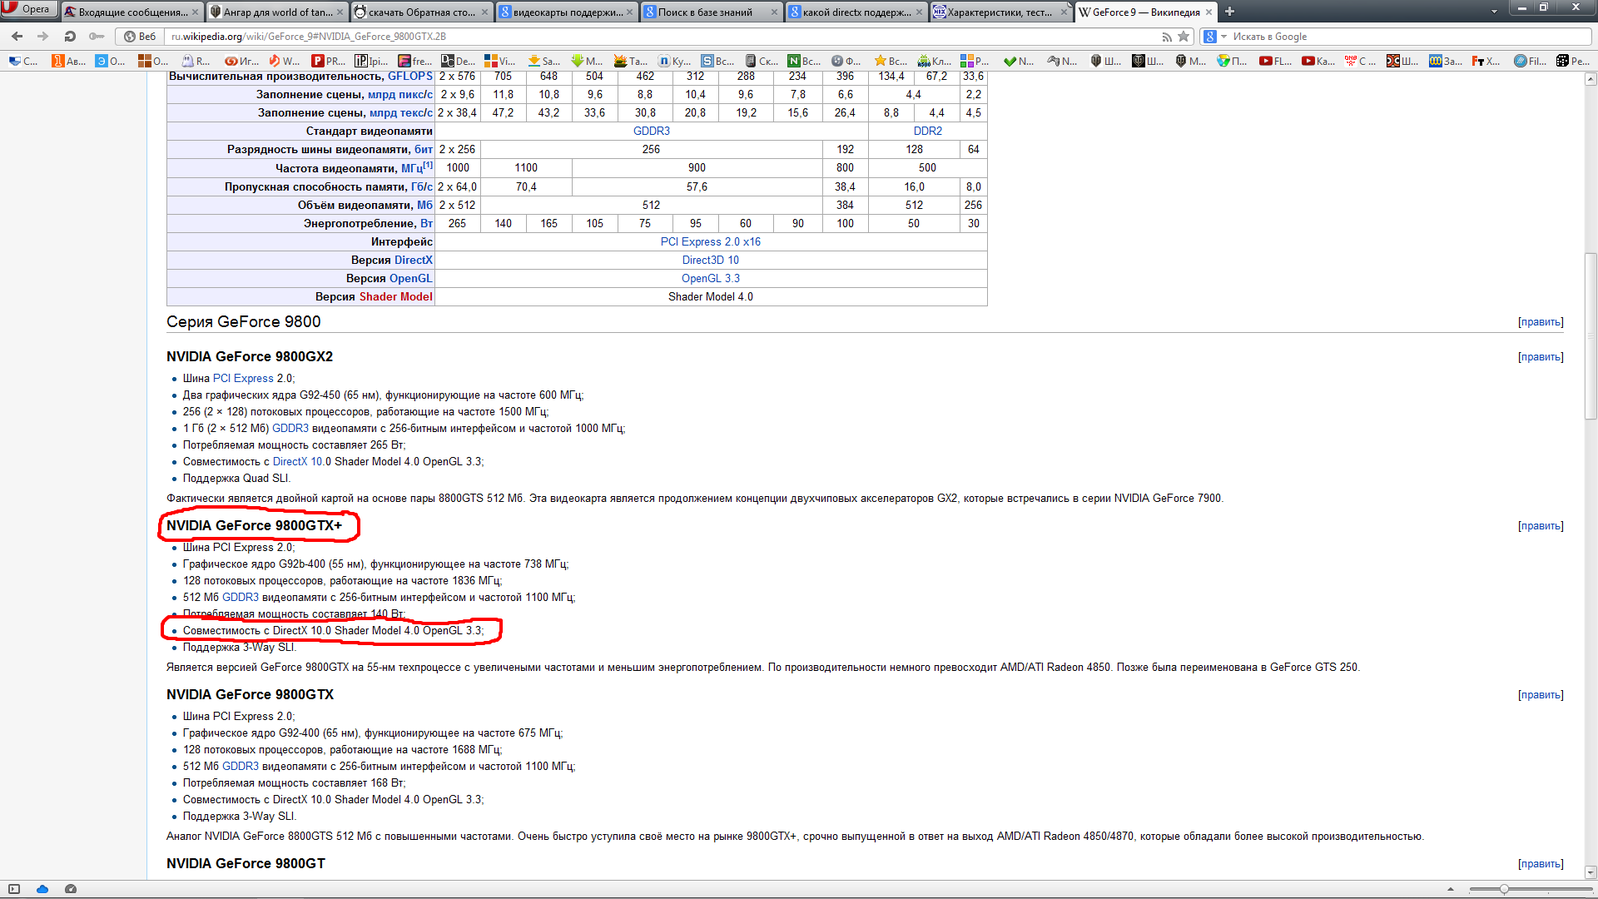Open the 'Иг...' bookmark
Image resolution: width=1598 pixels, height=899 pixels.
click(x=241, y=61)
